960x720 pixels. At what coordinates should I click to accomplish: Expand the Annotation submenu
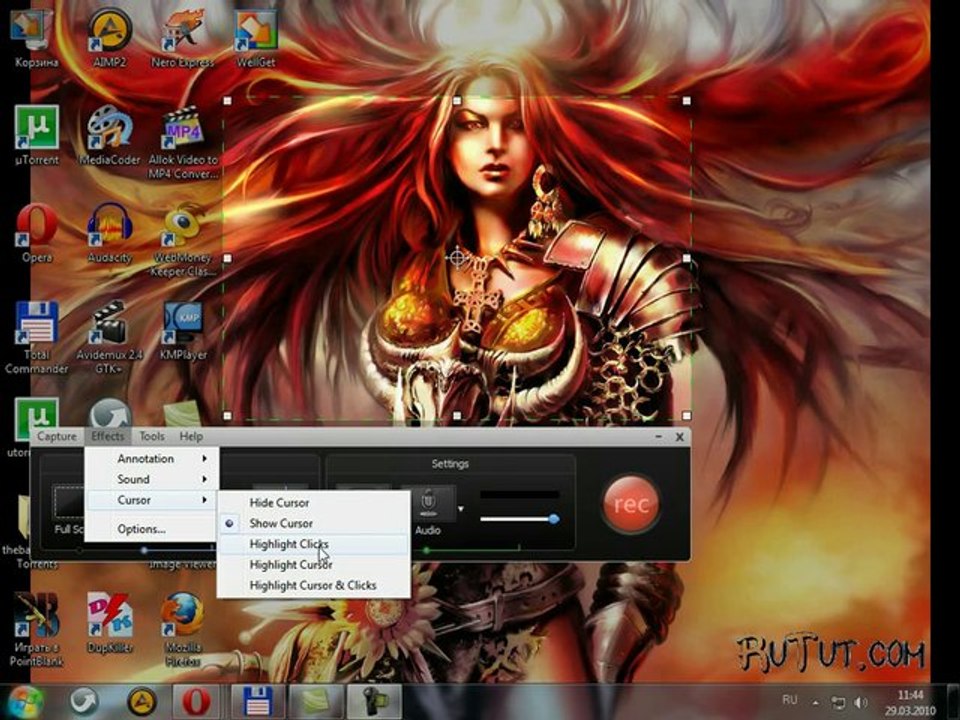(151, 459)
